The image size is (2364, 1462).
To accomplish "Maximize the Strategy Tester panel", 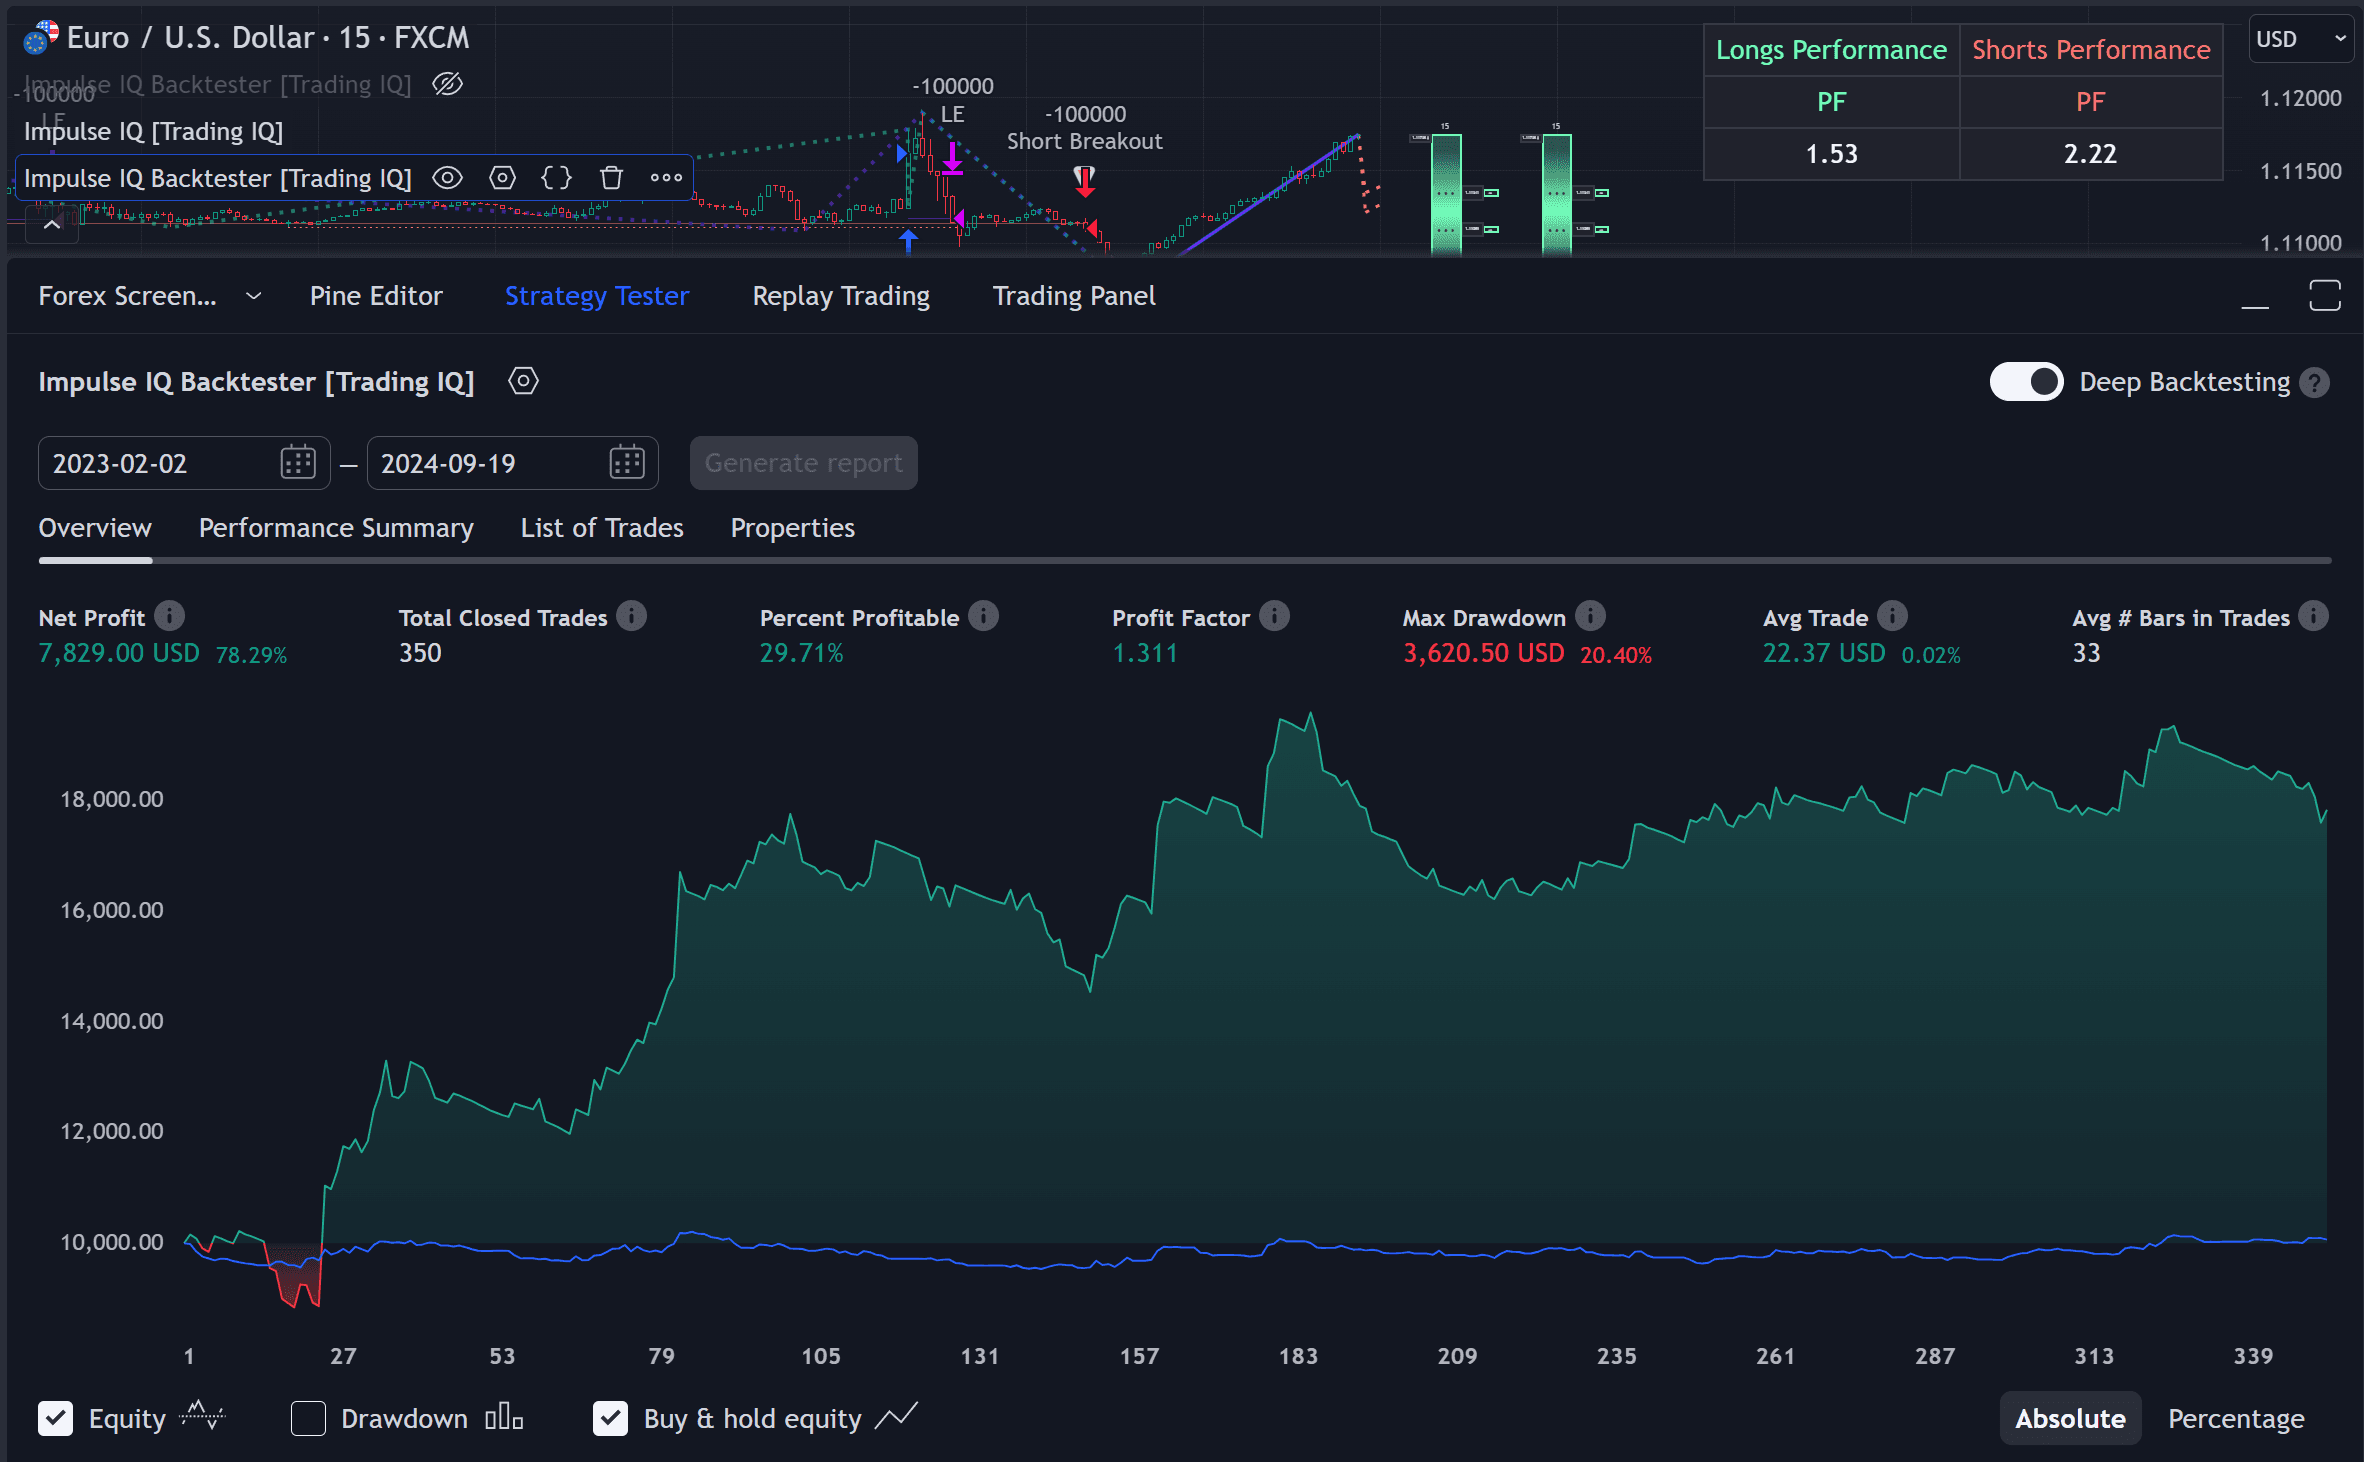I will [x=2325, y=296].
